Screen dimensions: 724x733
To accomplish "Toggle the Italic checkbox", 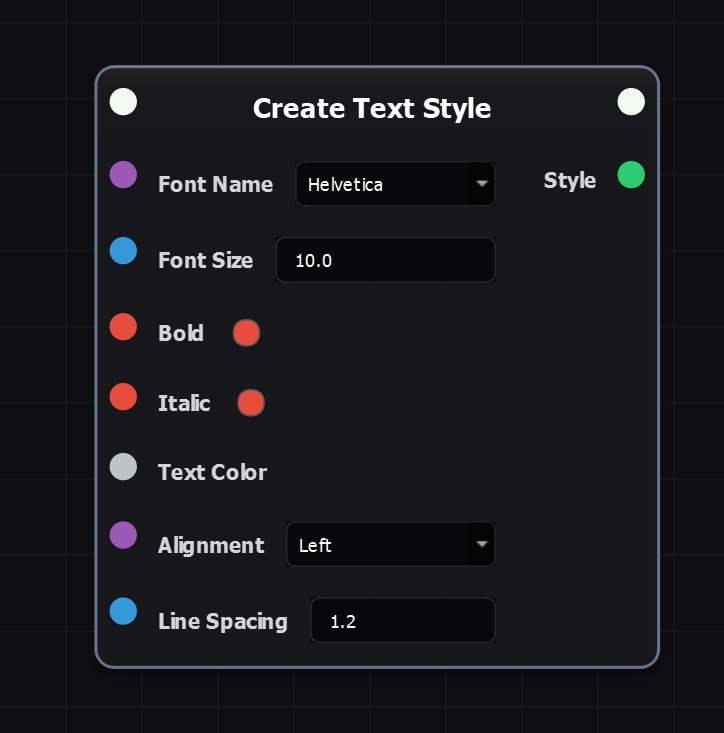I will click(x=251, y=403).
